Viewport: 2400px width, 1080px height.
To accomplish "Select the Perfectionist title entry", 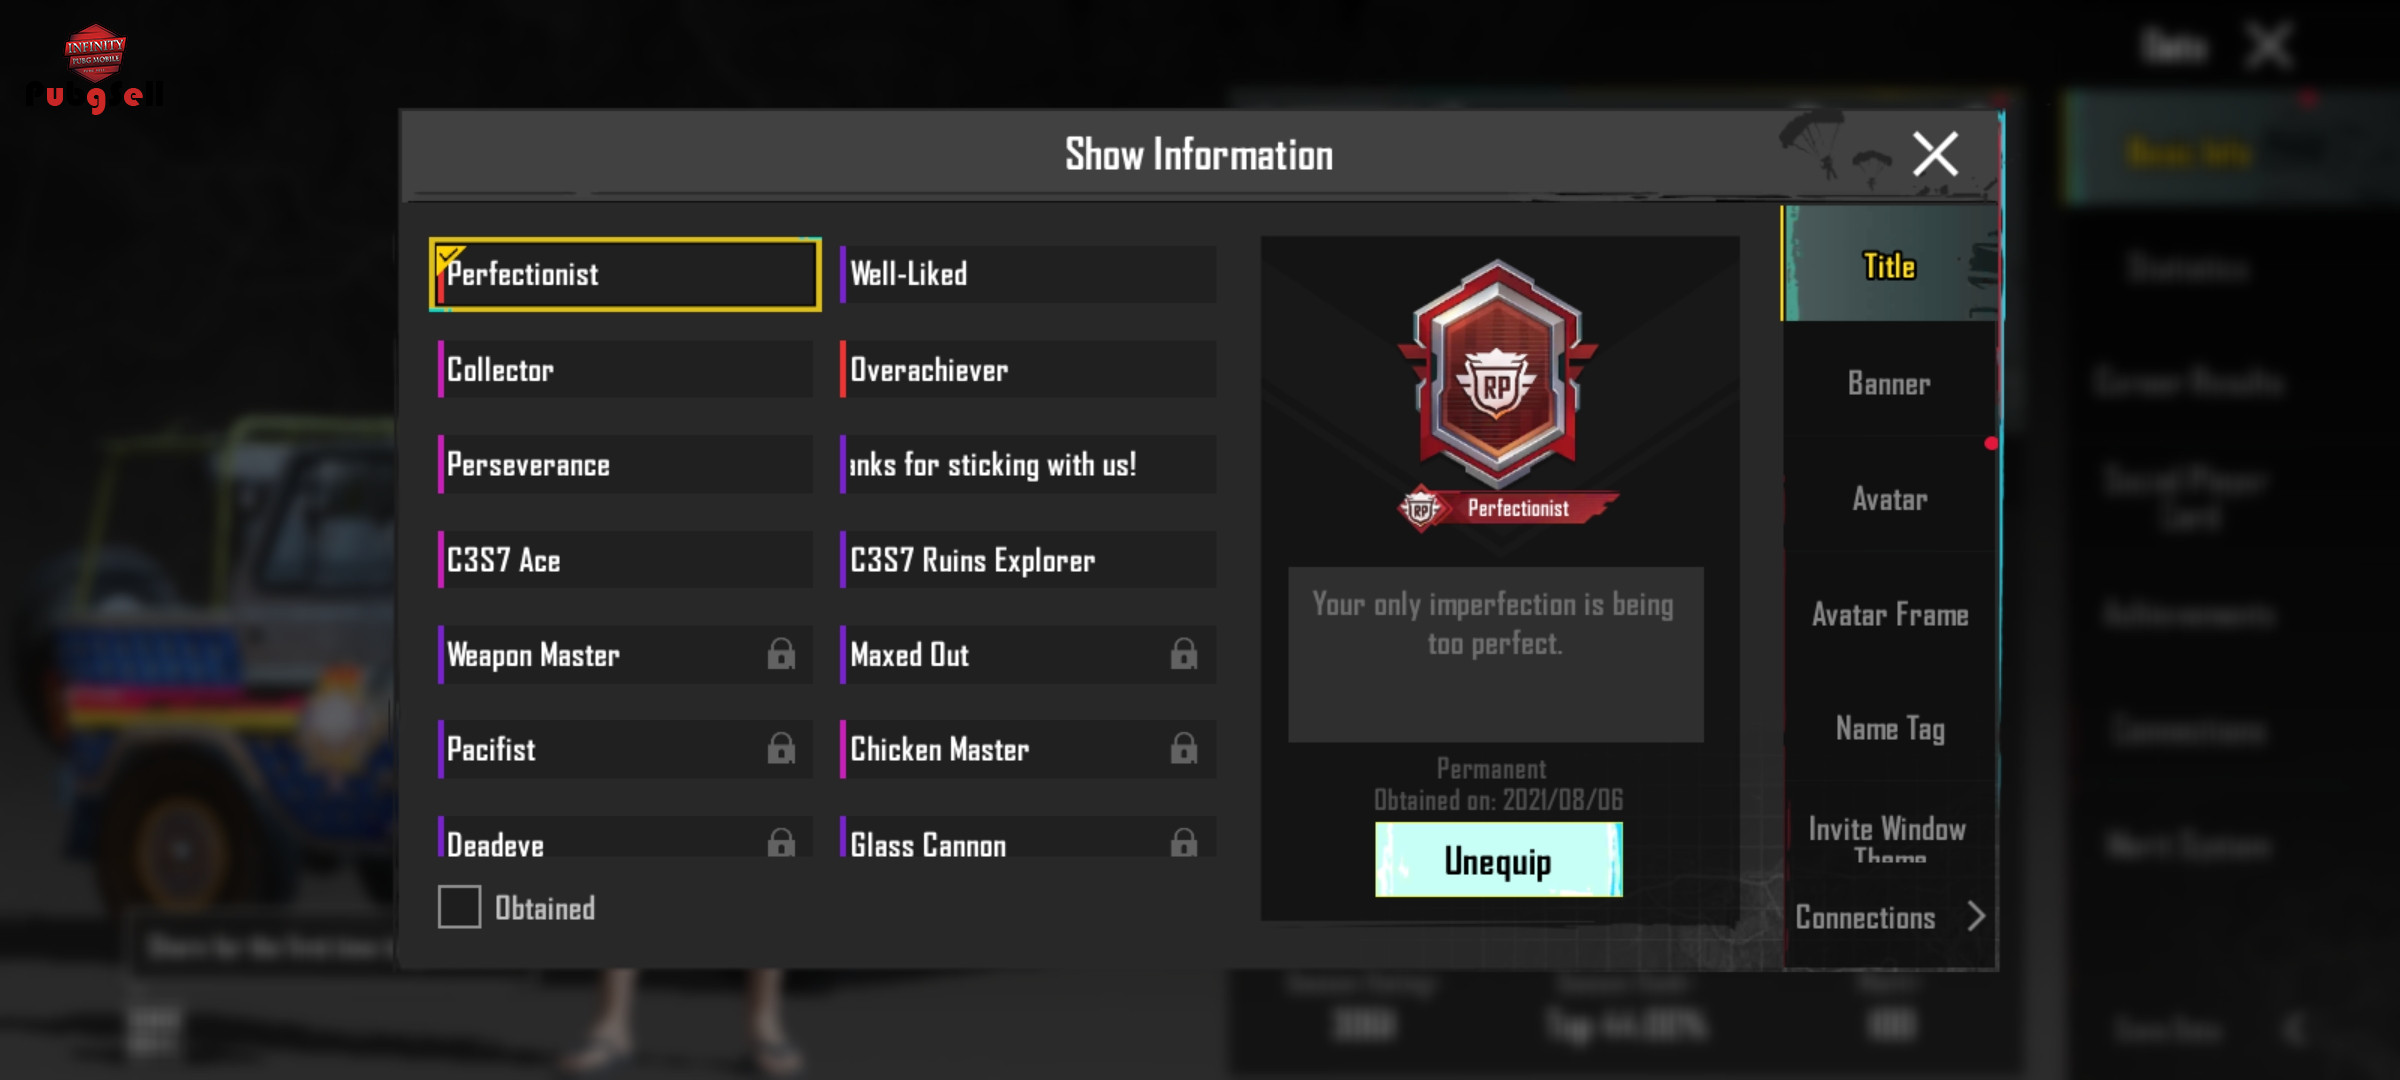I will pos(625,274).
